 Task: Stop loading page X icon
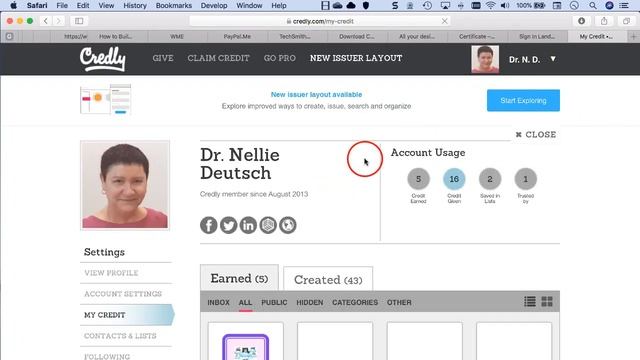coord(444,21)
